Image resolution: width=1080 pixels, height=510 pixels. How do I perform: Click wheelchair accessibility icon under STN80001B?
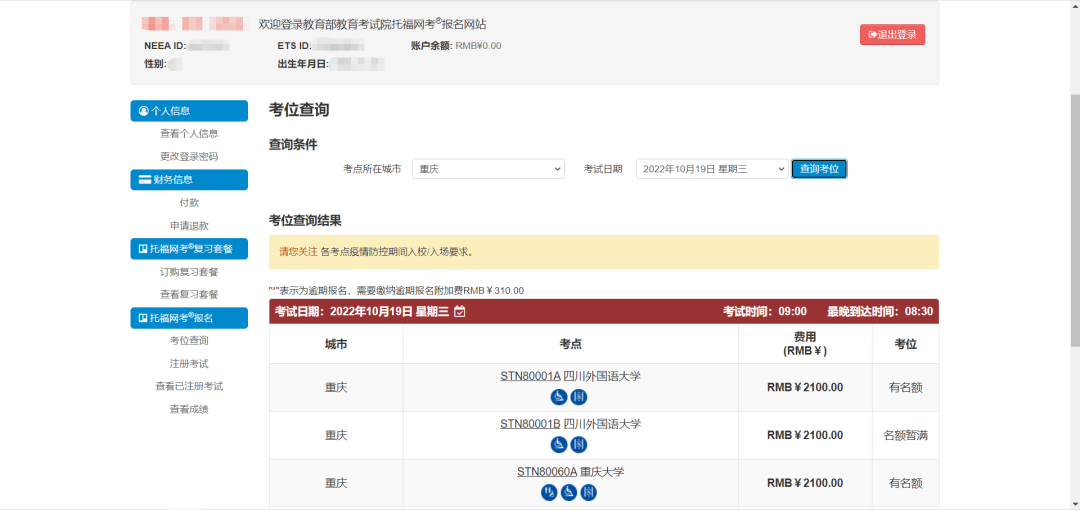click(560, 445)
